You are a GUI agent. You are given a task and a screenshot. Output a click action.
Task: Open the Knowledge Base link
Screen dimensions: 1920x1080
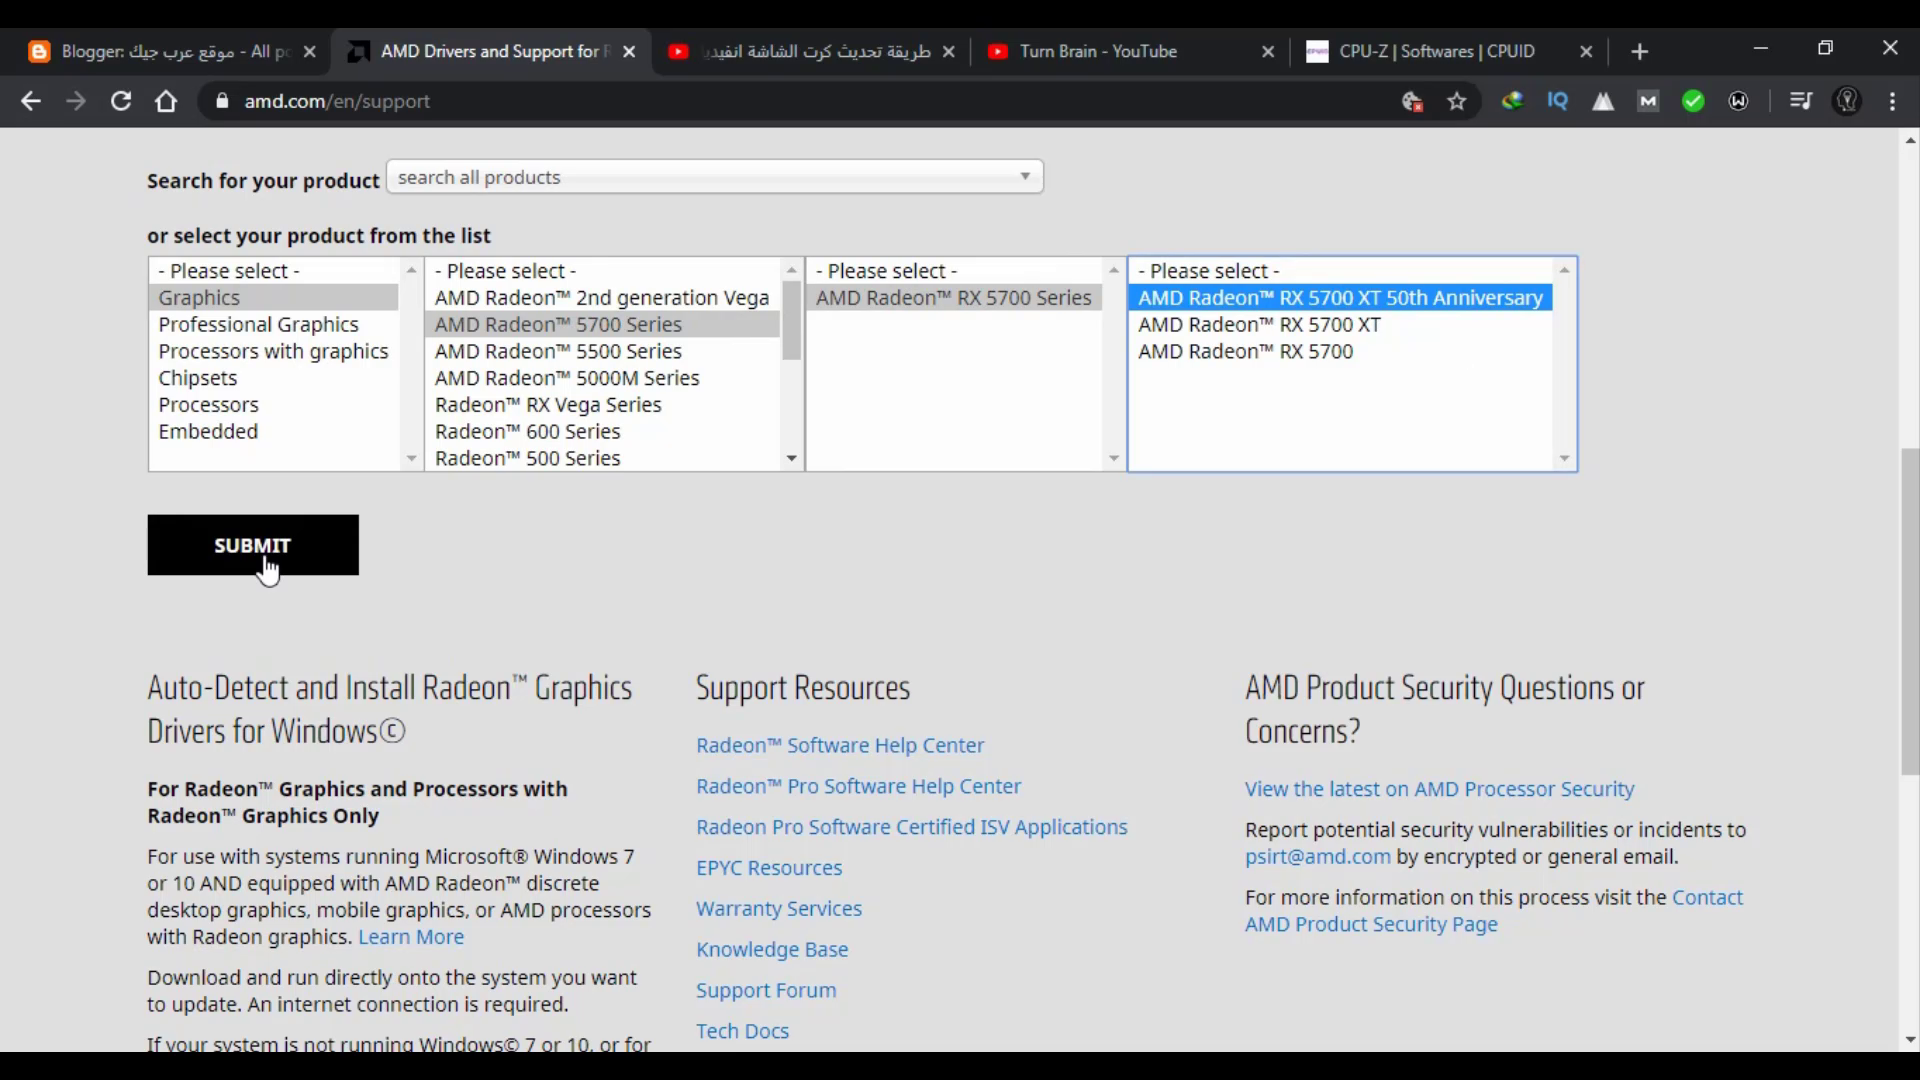click(x=772, y=950)
